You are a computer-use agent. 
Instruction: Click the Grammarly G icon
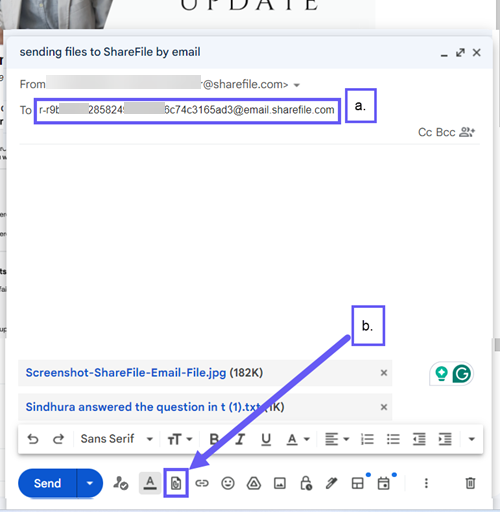click(462, 373)
